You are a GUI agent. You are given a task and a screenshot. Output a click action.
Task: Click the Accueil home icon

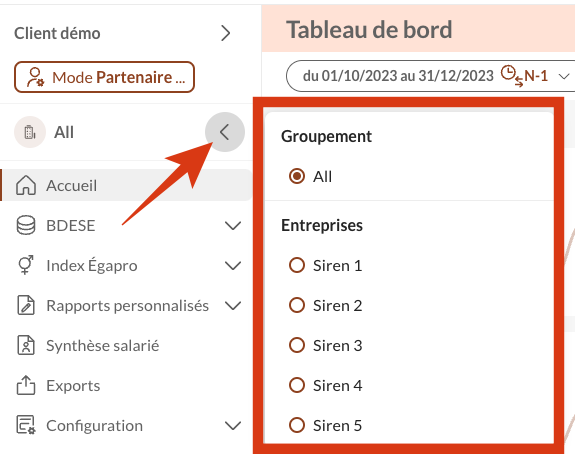click(26, 185)
